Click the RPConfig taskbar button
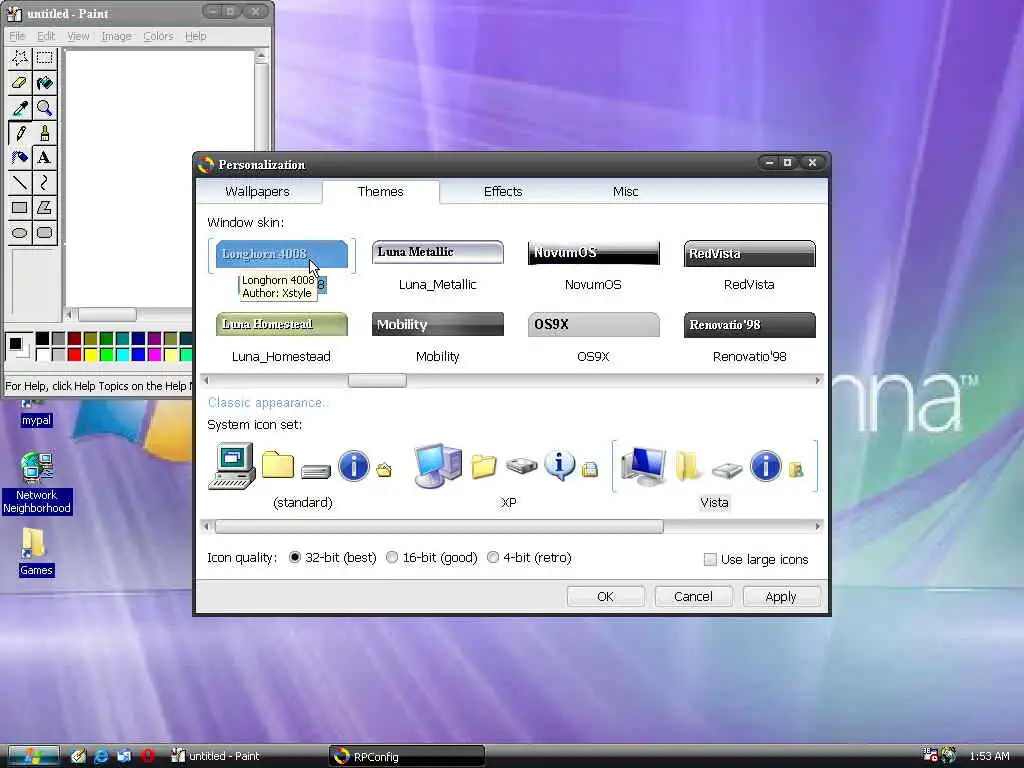The width and height of the screenshot is (1024, 768). coord(406,756)
